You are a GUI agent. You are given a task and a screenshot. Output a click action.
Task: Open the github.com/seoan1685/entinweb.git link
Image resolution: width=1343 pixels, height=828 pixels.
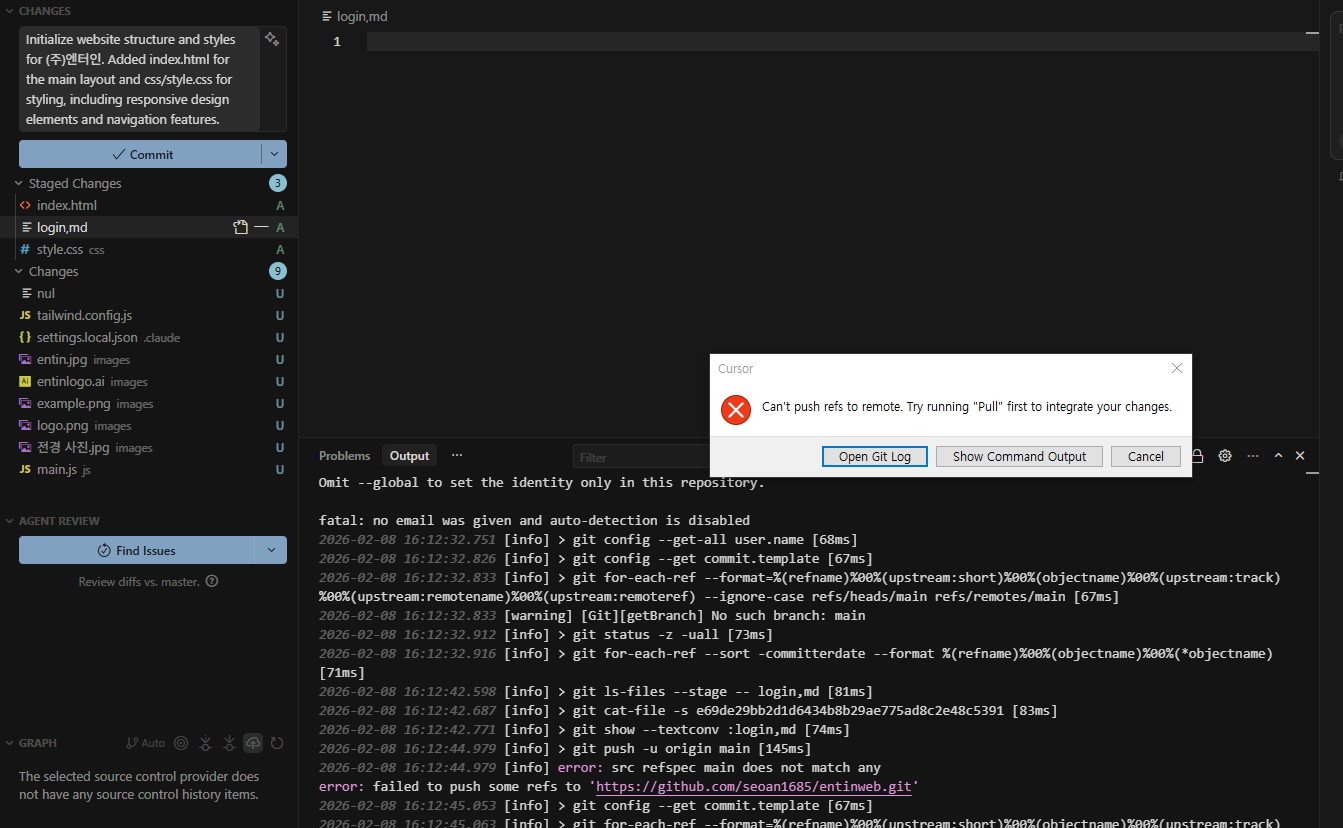coord(754,786)
